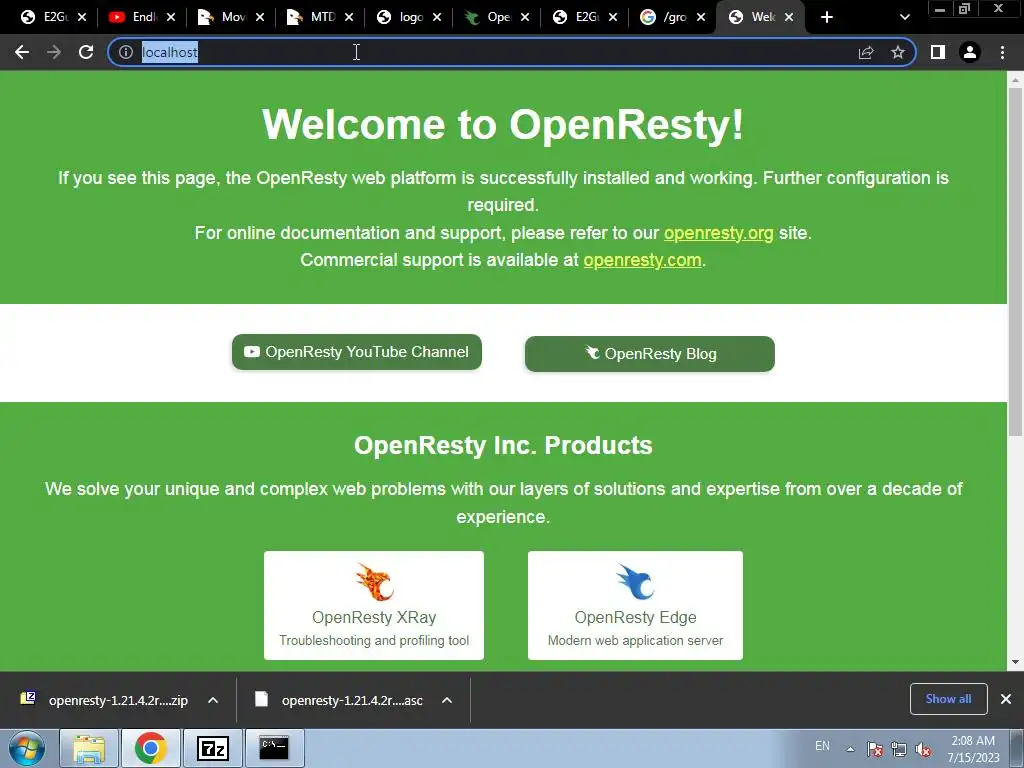Click the scrollbar down arrow
1024x768 pixels.
click(1016, 662)
